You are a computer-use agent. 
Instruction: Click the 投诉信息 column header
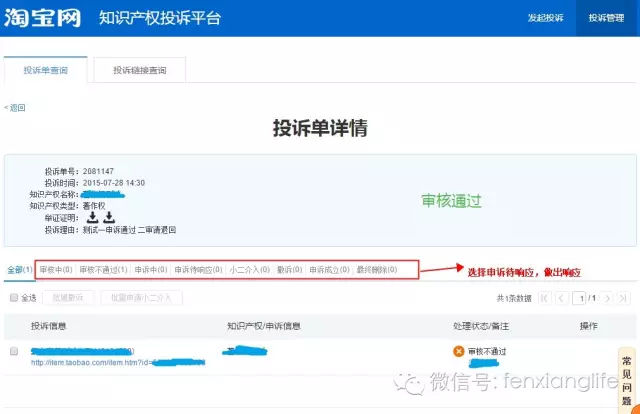tap(49, 326)
